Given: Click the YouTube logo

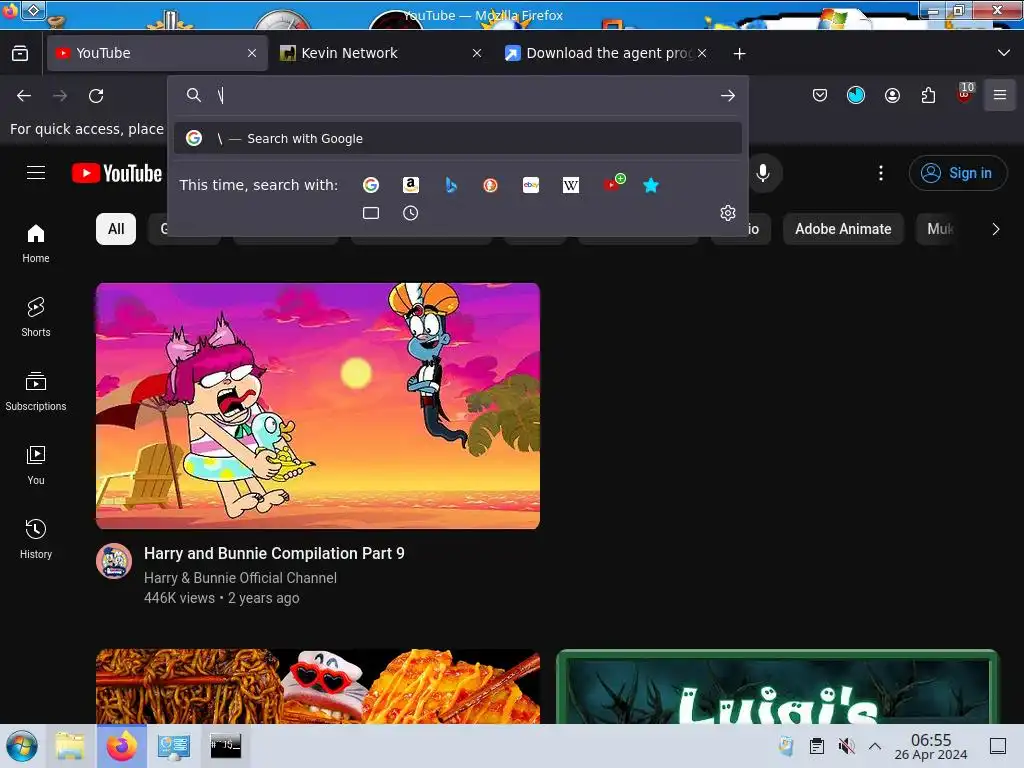Looking at the screenshot, I should (x=117, y=173).
